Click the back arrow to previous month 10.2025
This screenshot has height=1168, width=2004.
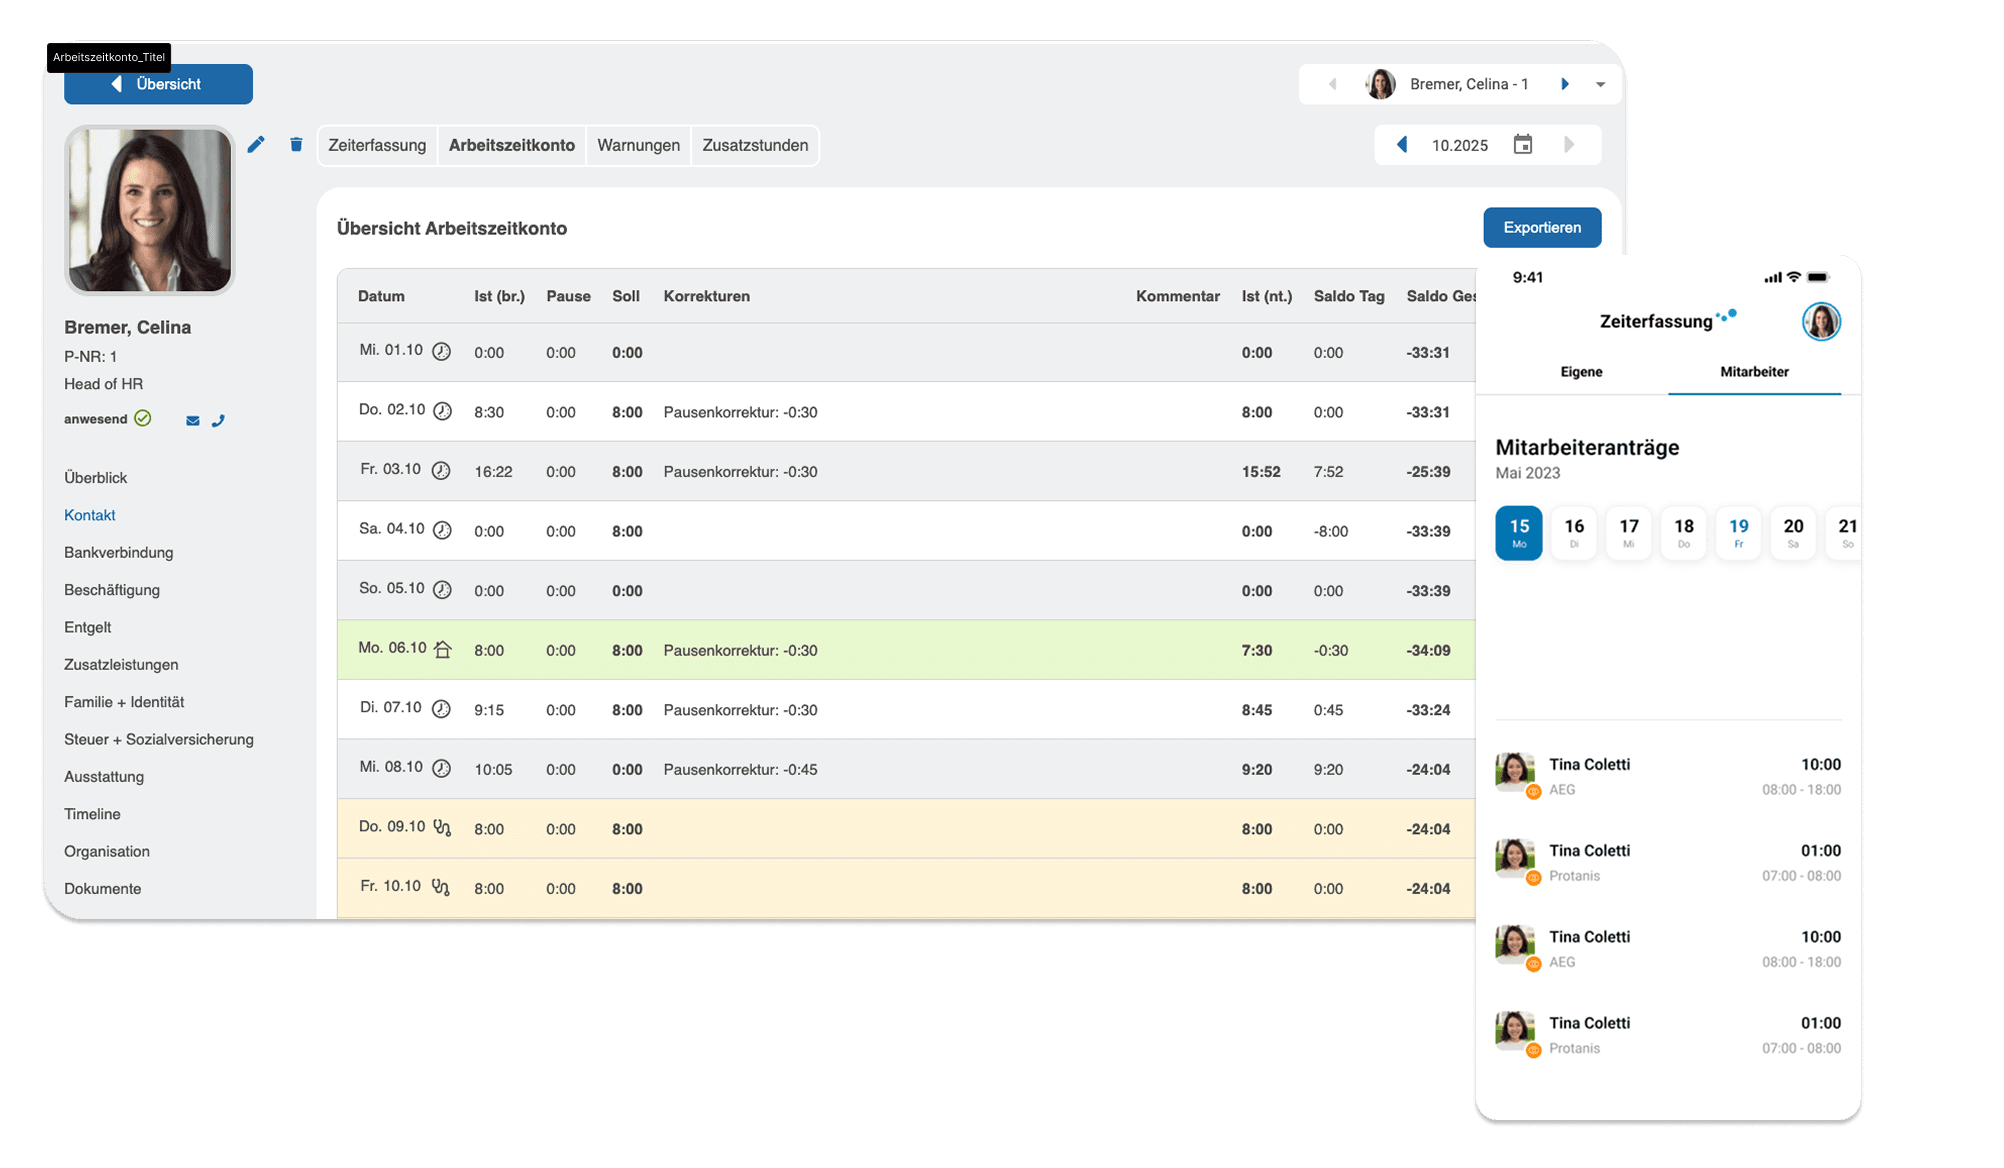pos(1402,144)
